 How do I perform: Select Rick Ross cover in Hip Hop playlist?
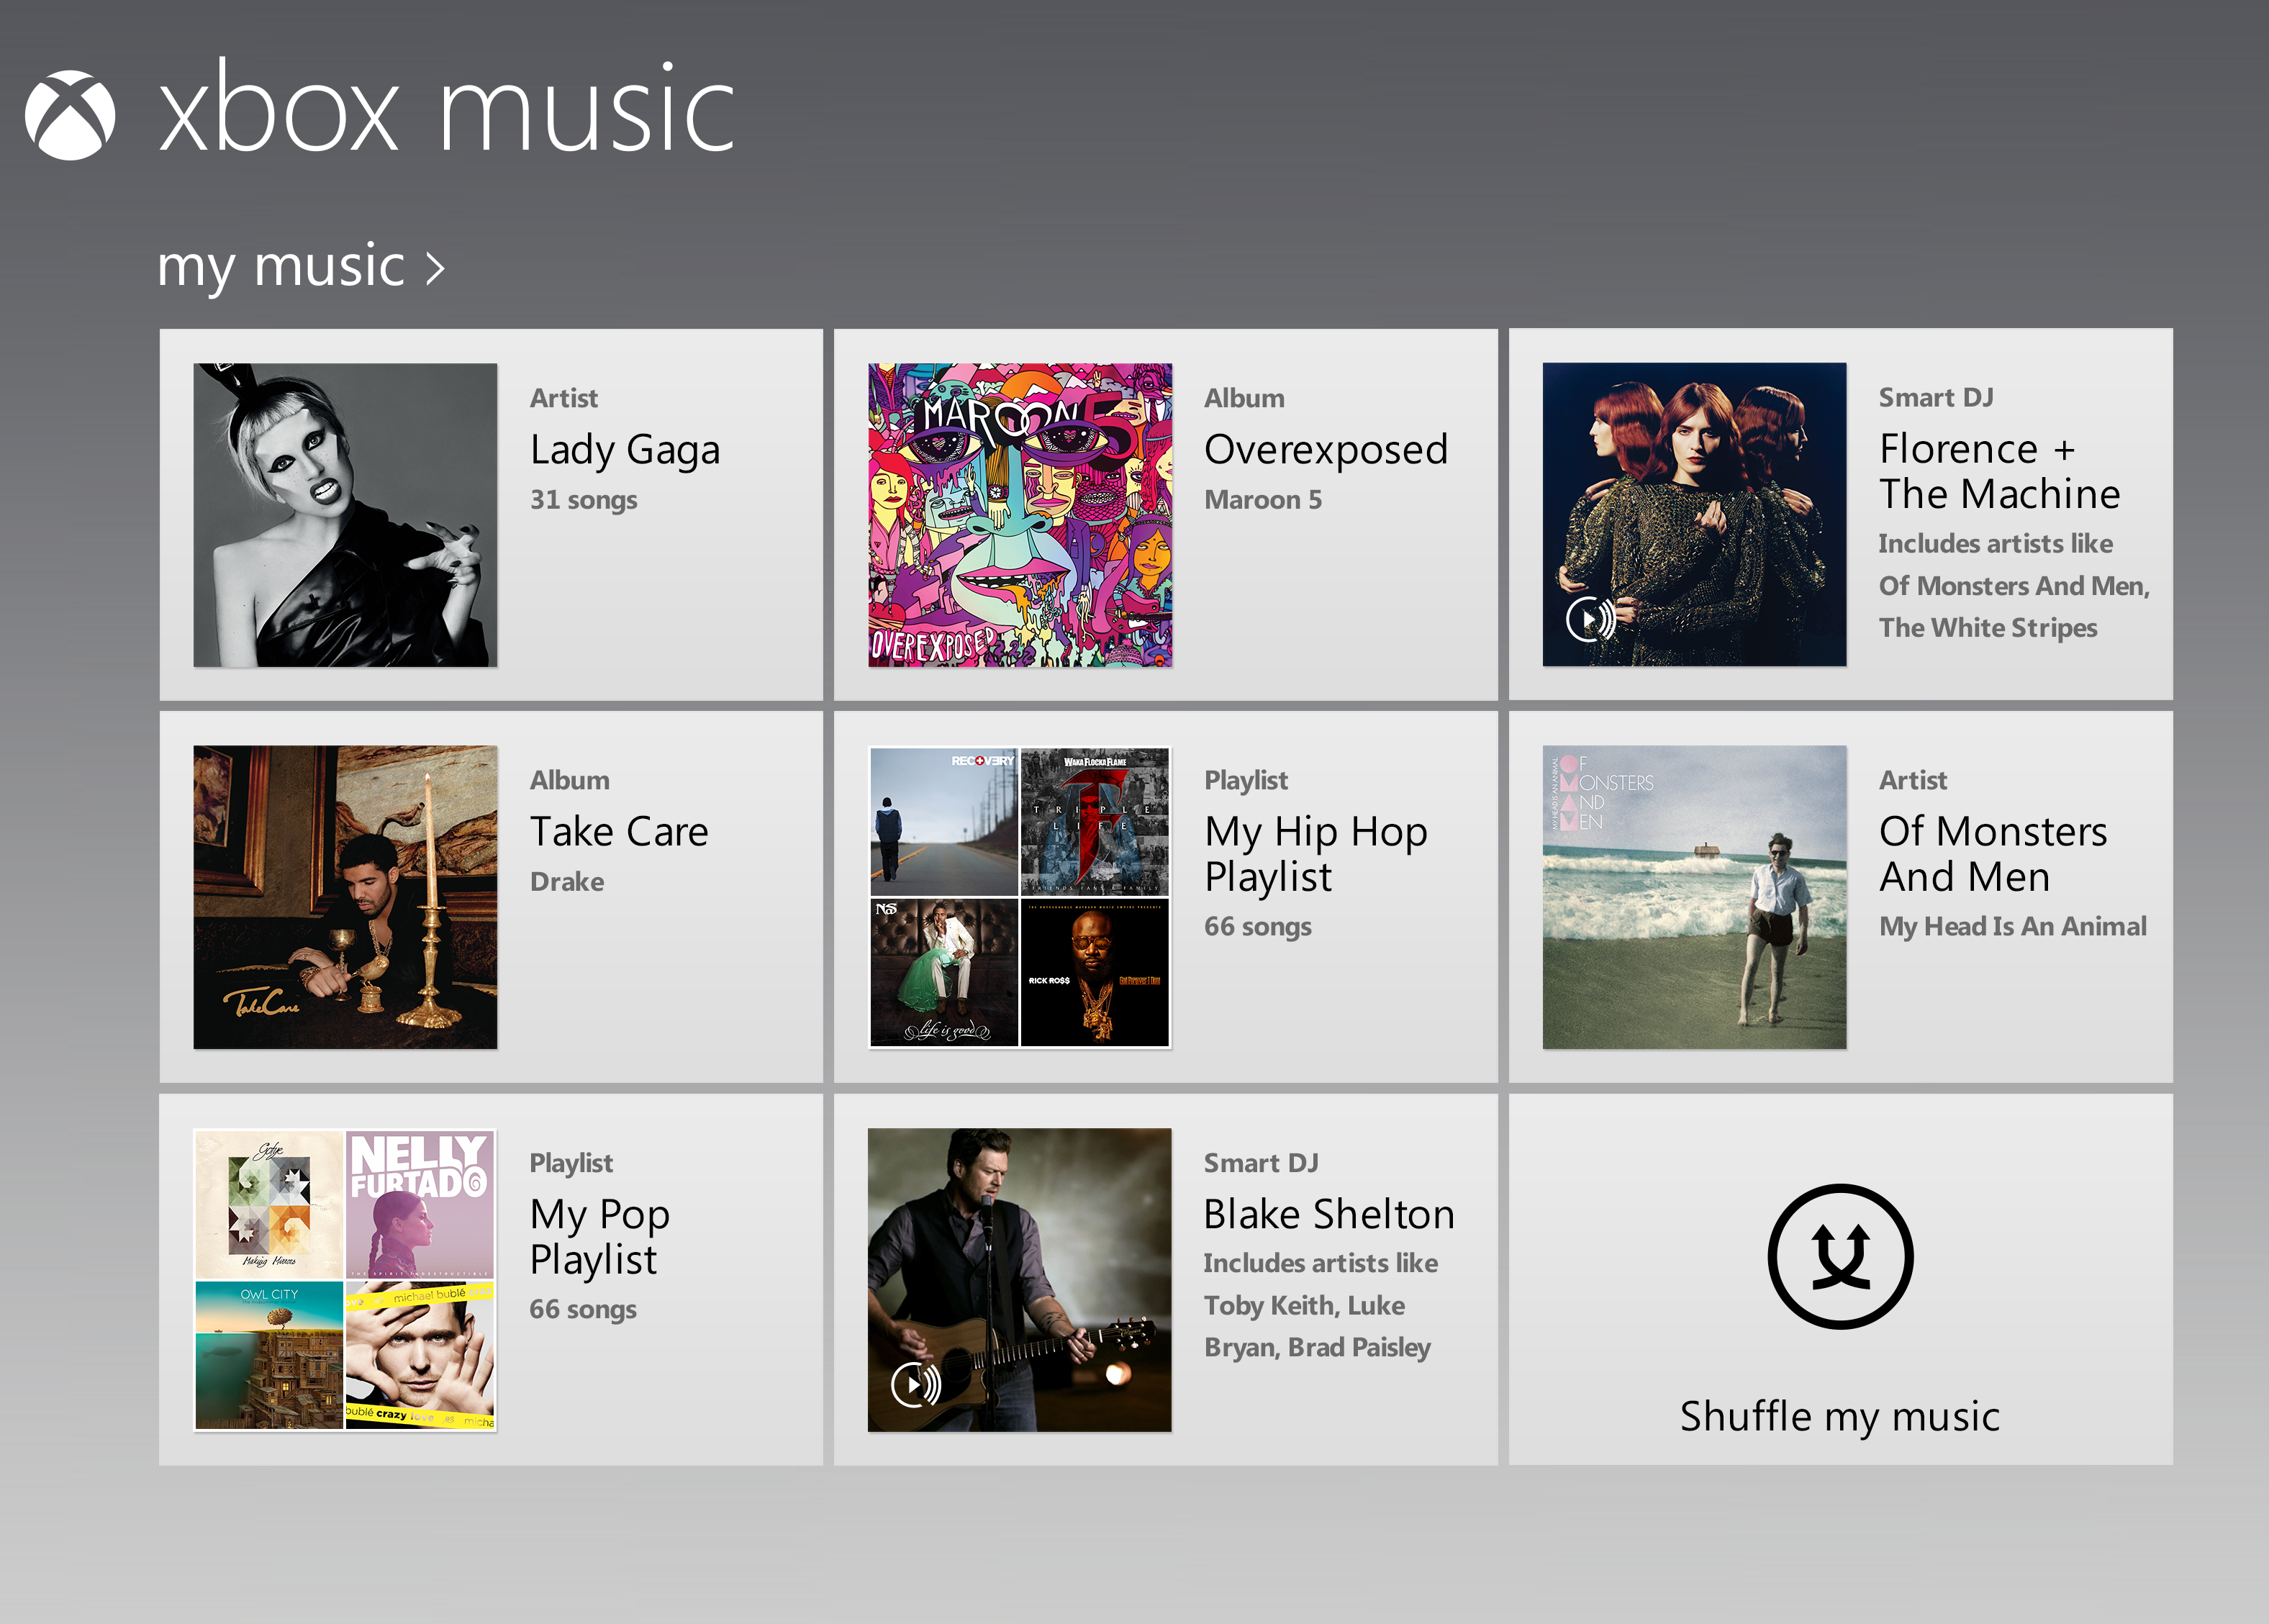pos(1095,972)
